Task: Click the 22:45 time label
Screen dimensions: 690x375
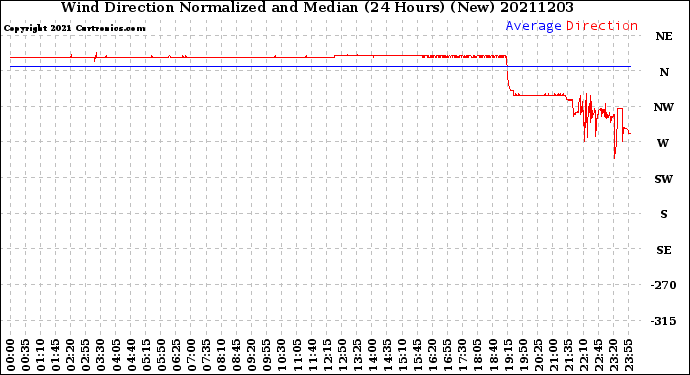Action: click(x=598, y=355)
